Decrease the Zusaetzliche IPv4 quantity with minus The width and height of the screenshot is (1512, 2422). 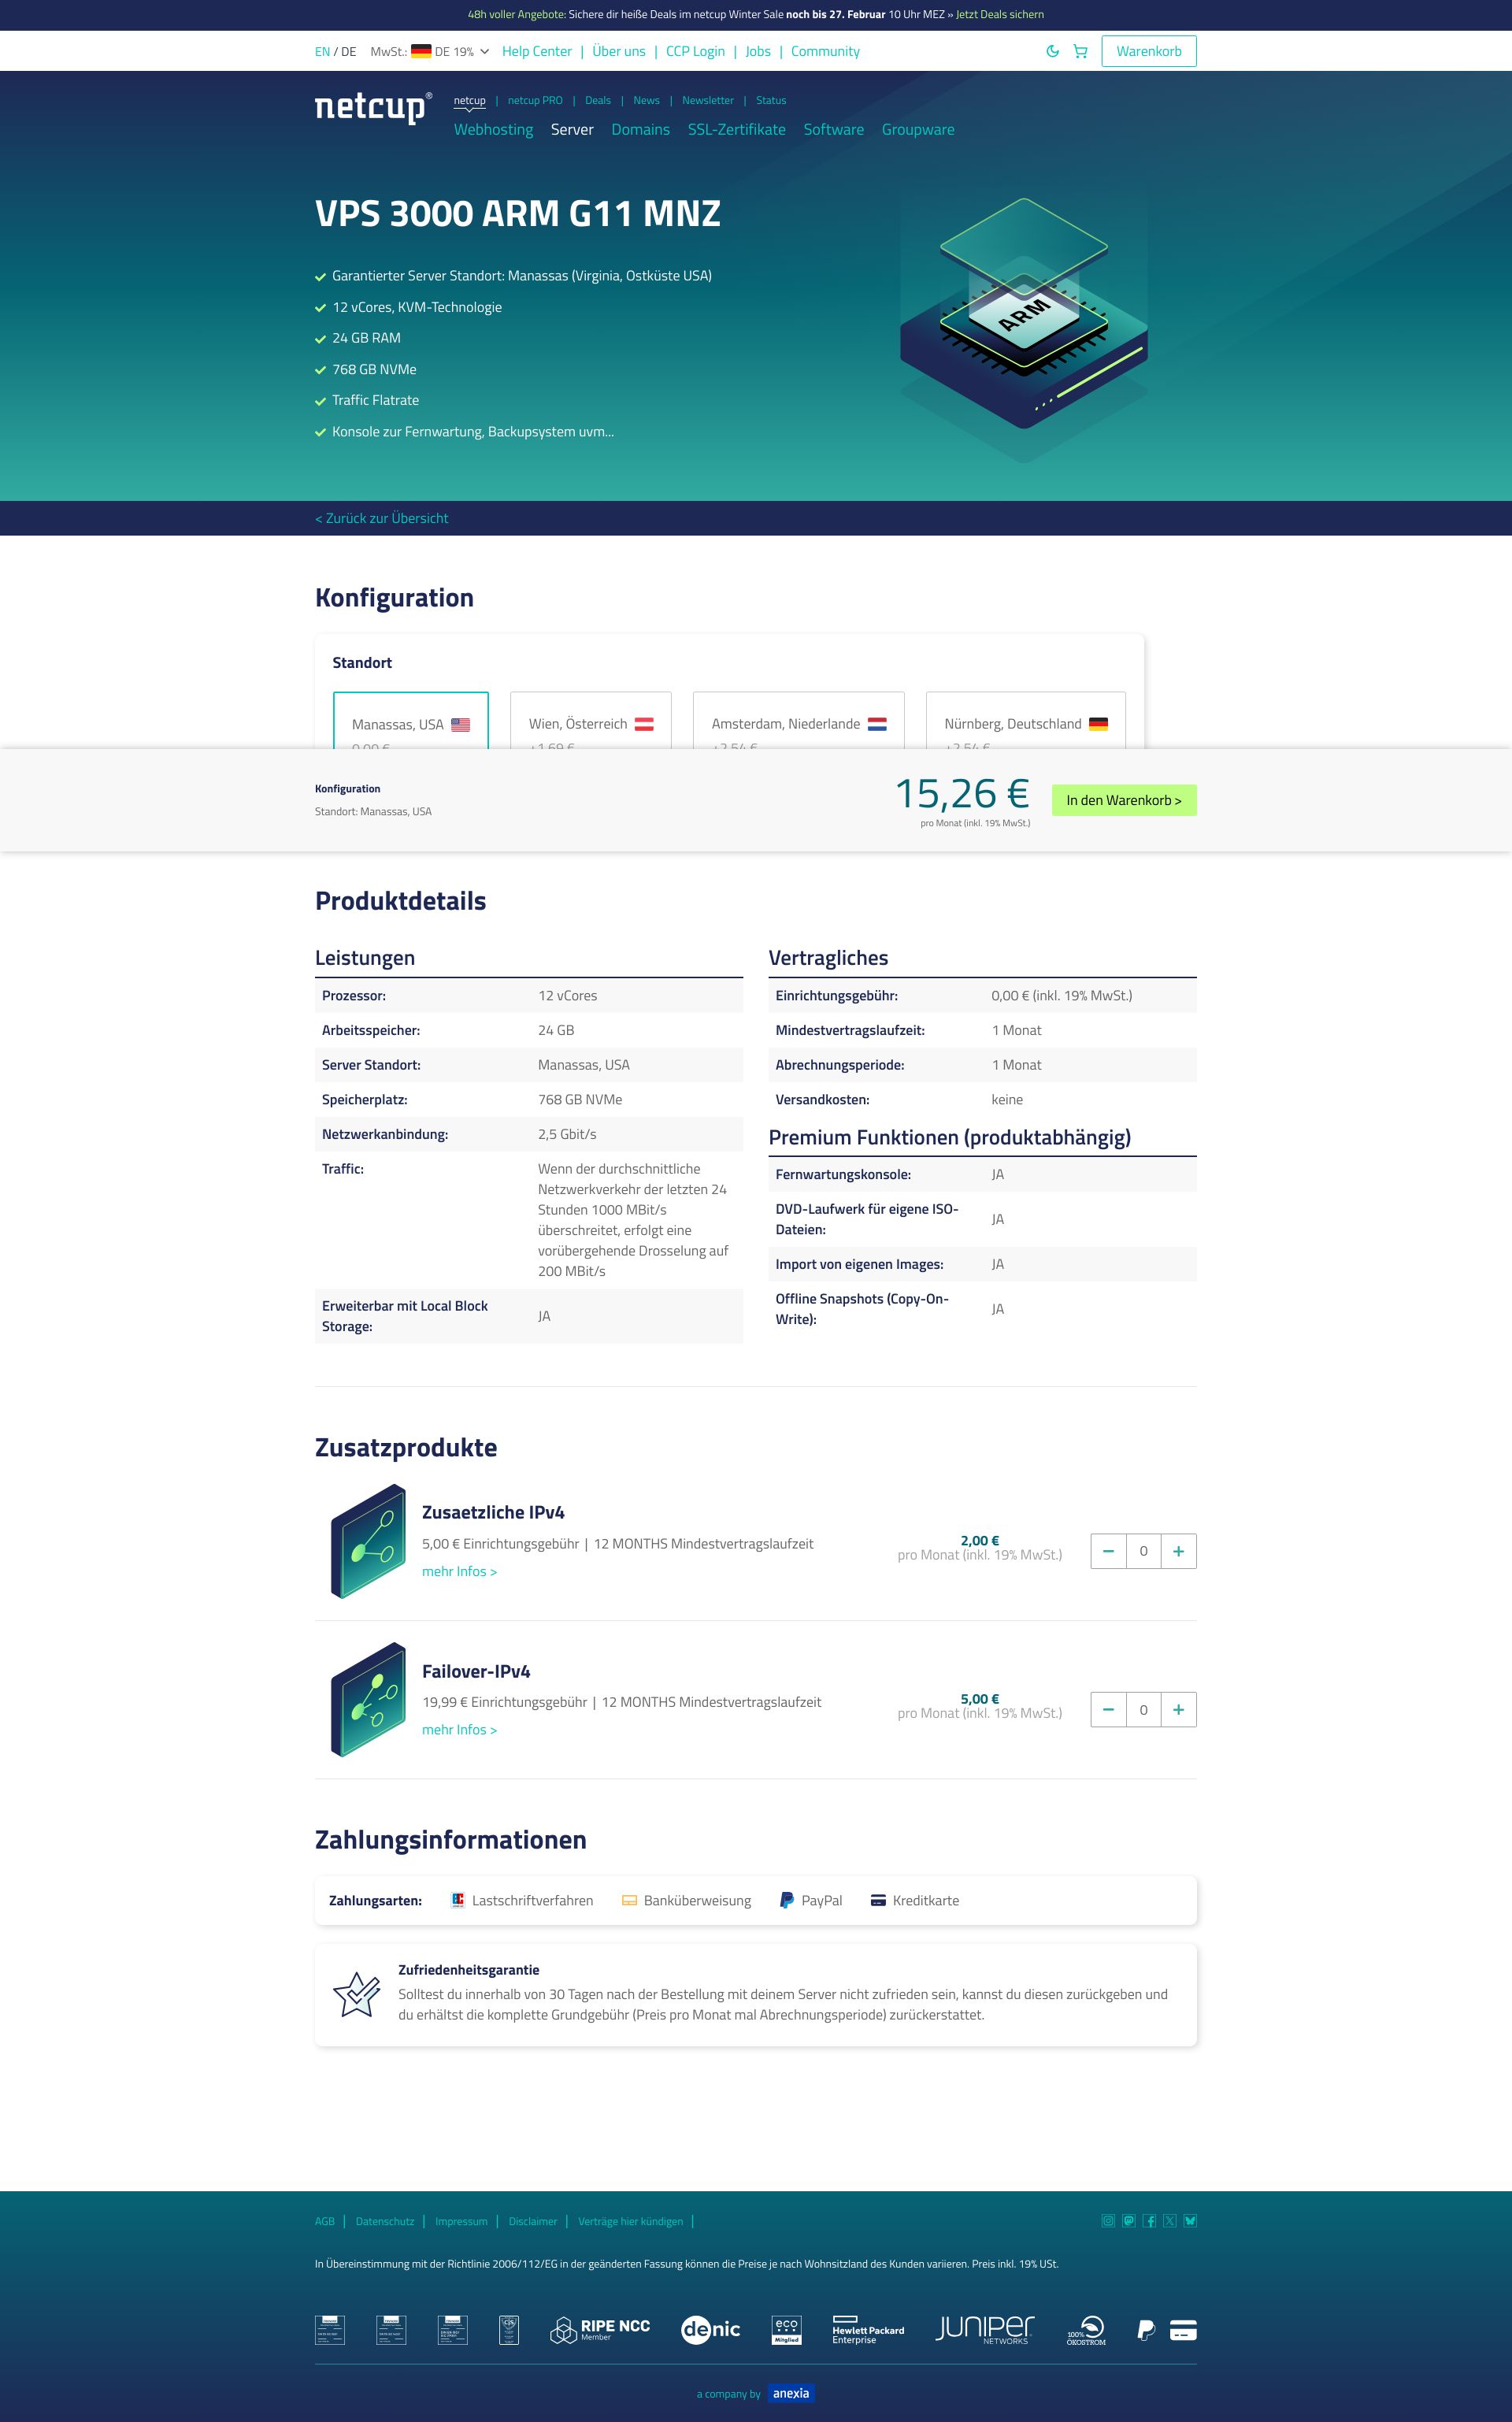pyautogui.click(x=1108, y=1551)
